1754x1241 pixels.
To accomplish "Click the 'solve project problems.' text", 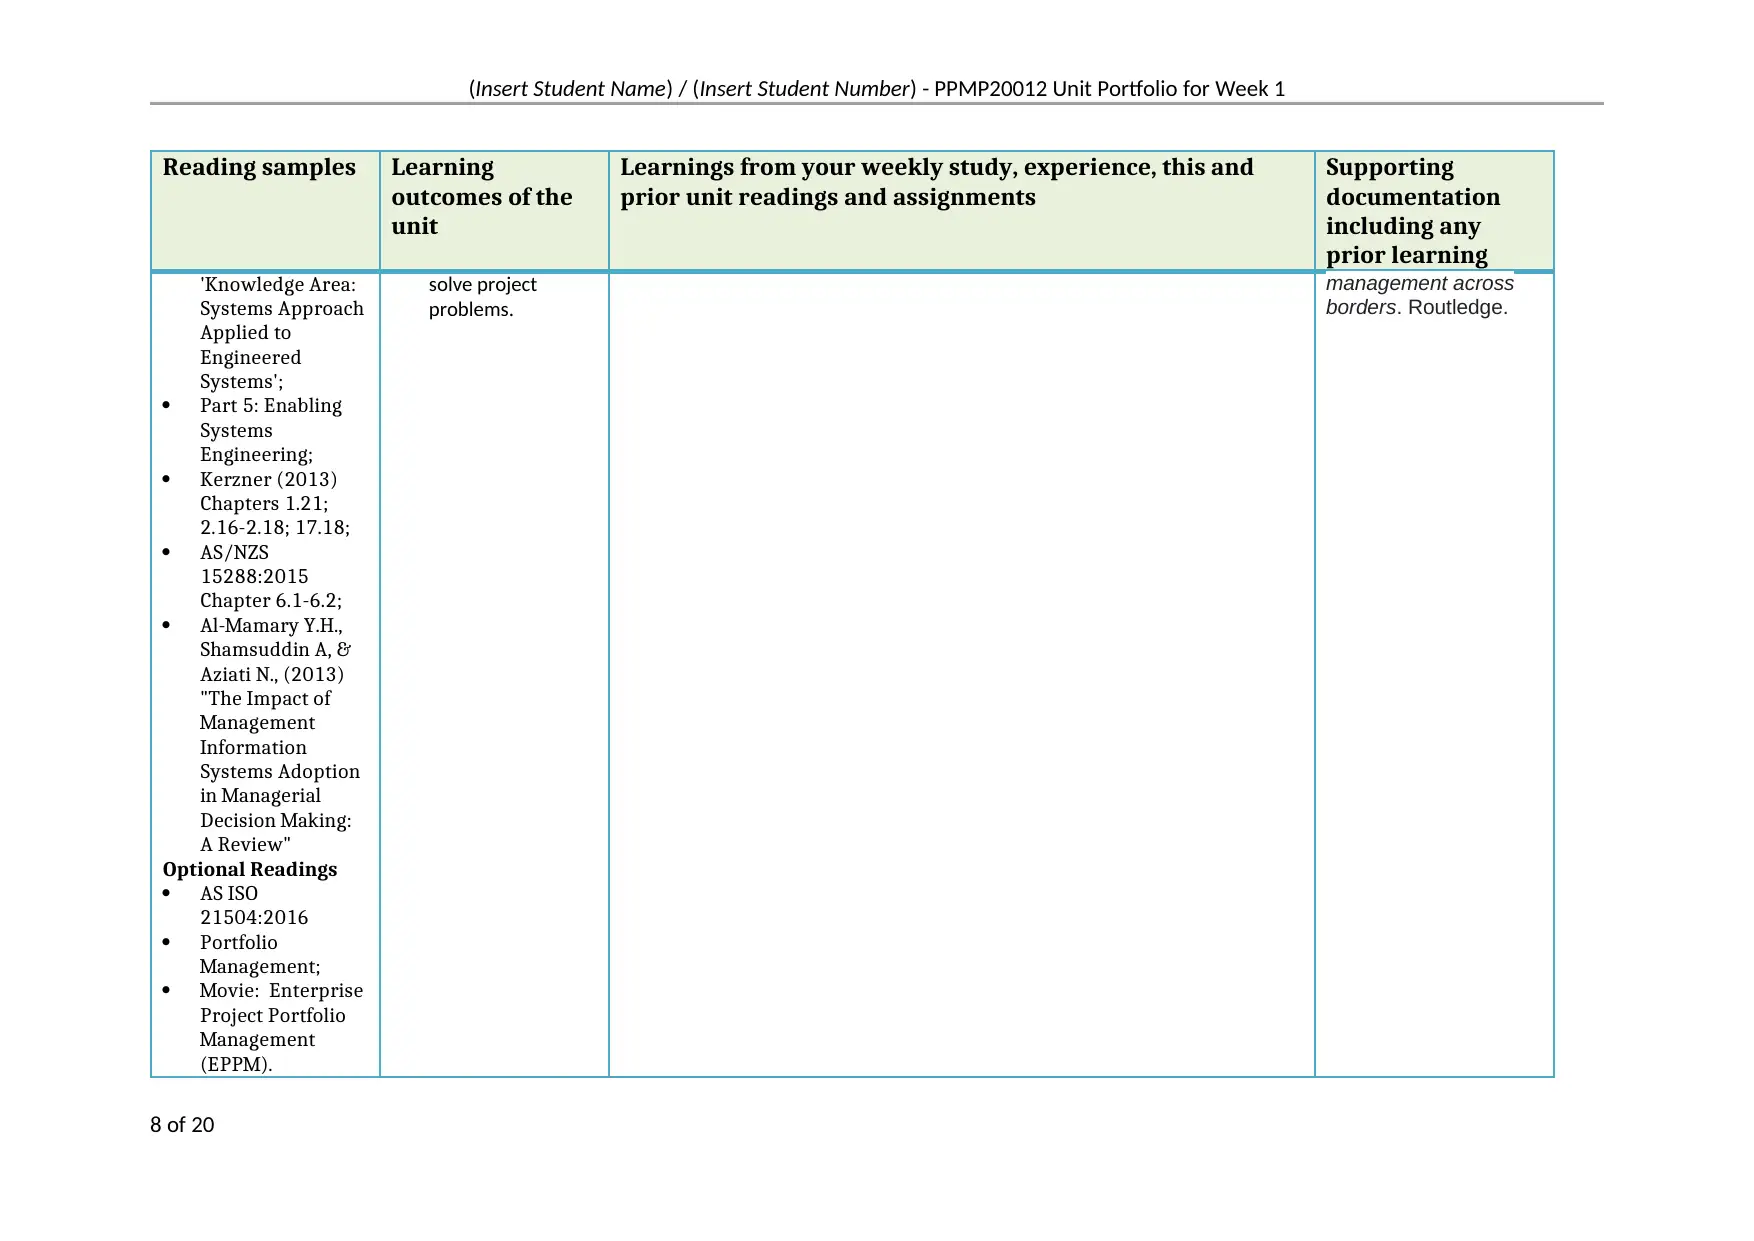I will 482,297.
